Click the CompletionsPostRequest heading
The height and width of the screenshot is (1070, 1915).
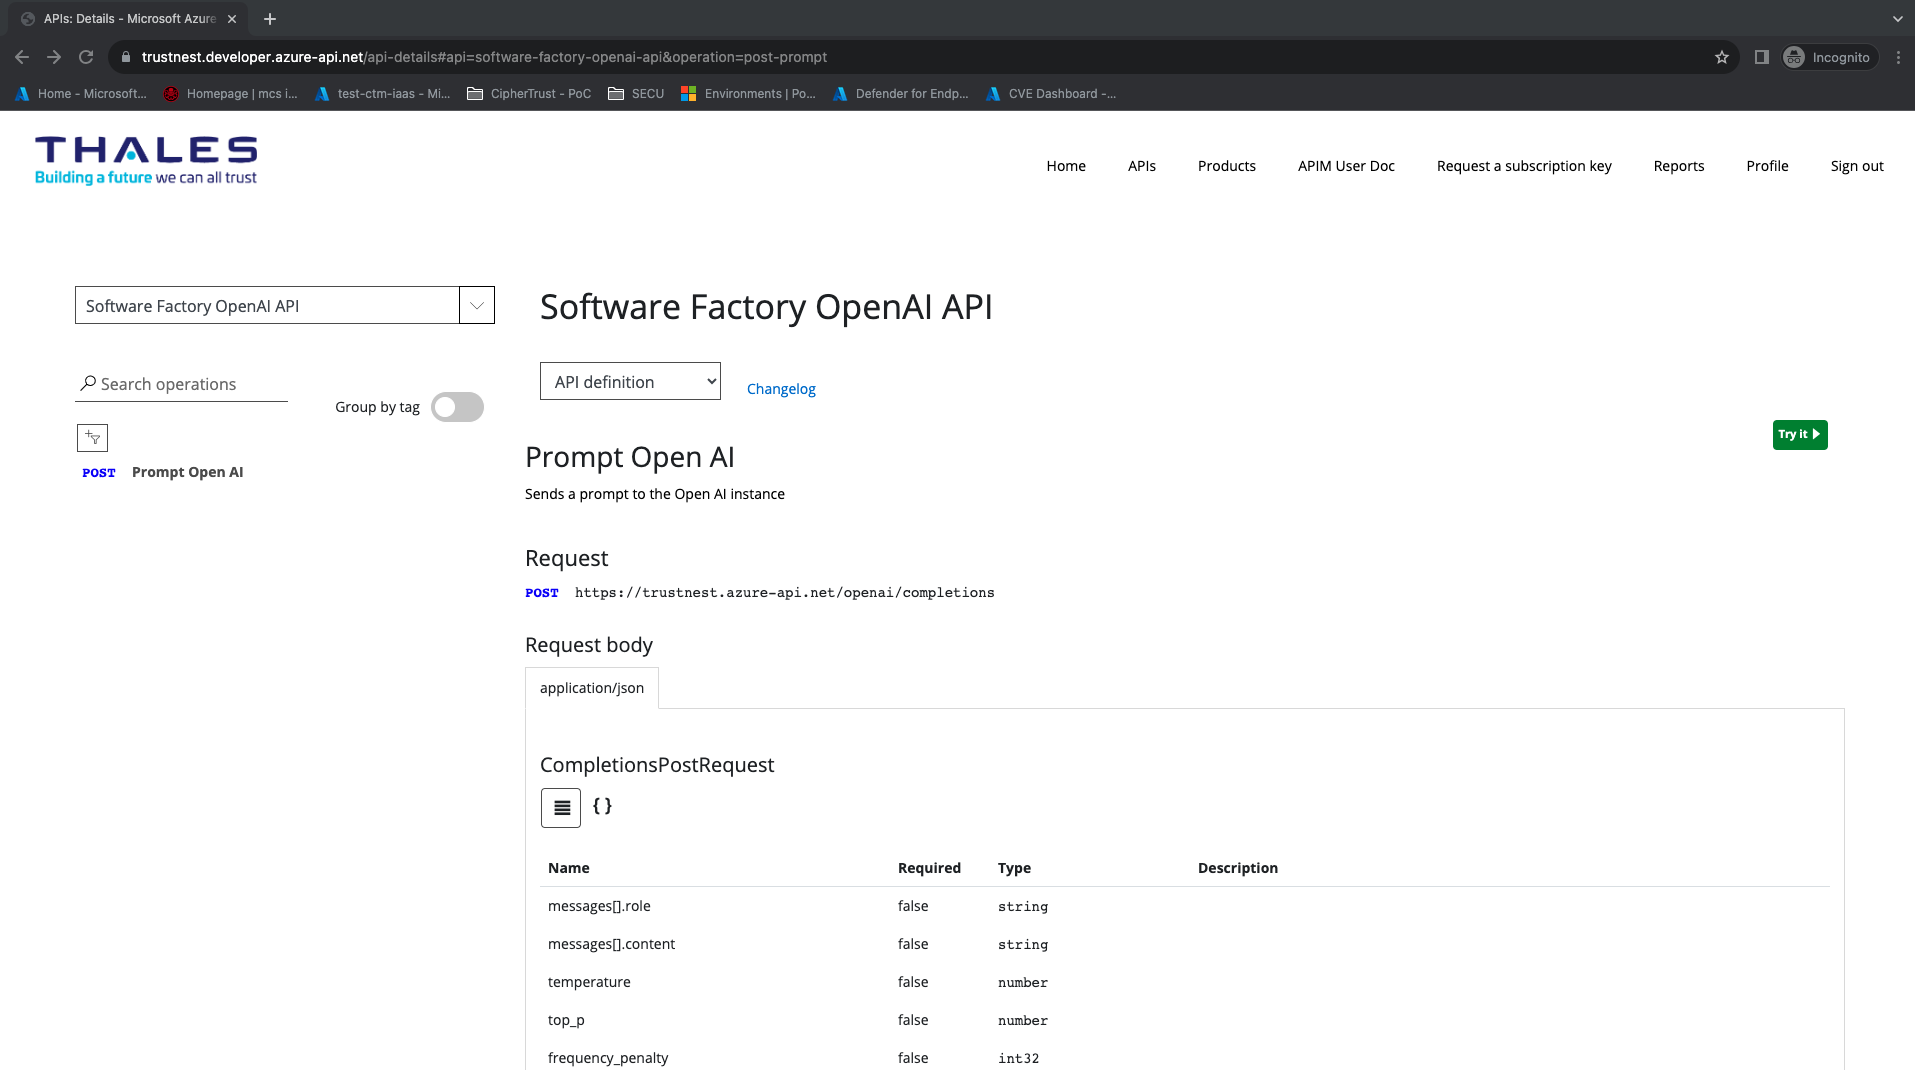tap(657, 765)
